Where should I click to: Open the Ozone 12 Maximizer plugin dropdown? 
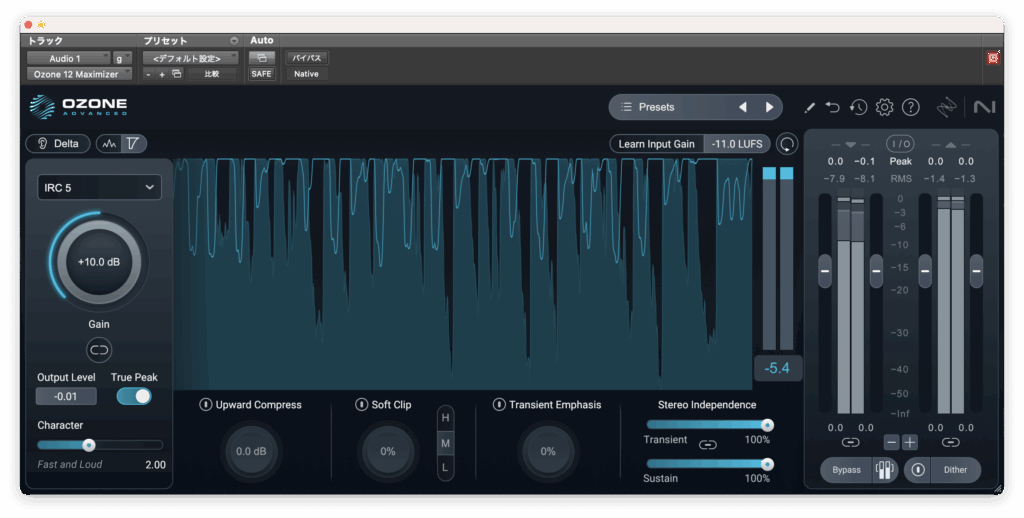[78, 74]
